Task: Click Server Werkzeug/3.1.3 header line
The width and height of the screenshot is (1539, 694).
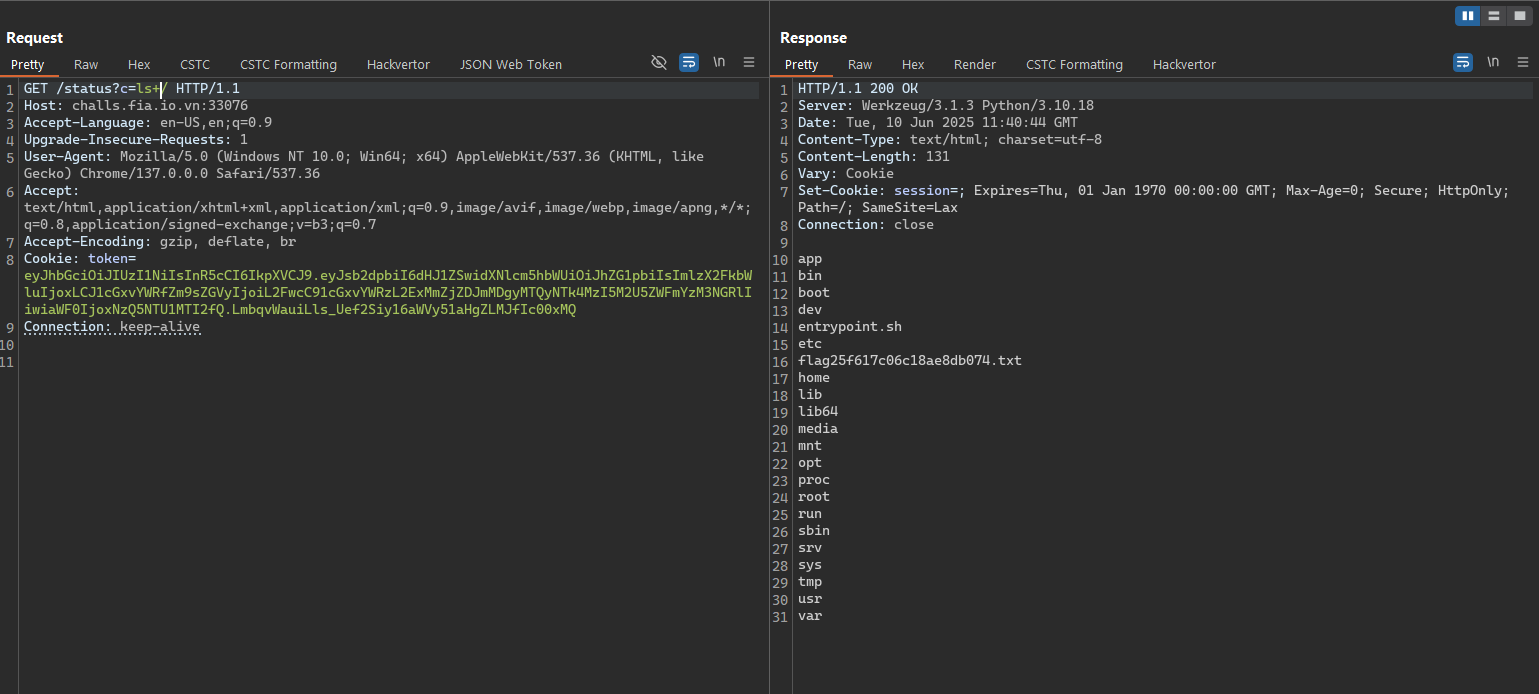Action: click(x=946, y=105)
